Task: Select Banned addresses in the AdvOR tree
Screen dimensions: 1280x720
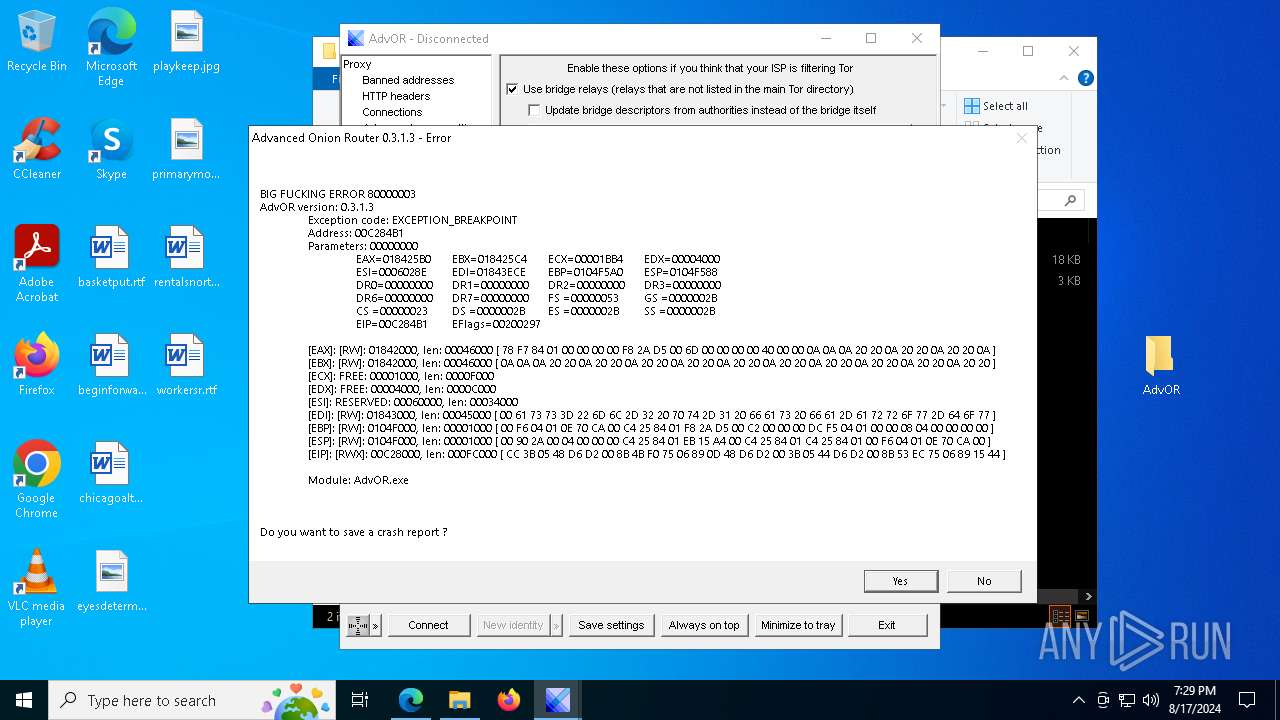Action: tap(408, 80)
